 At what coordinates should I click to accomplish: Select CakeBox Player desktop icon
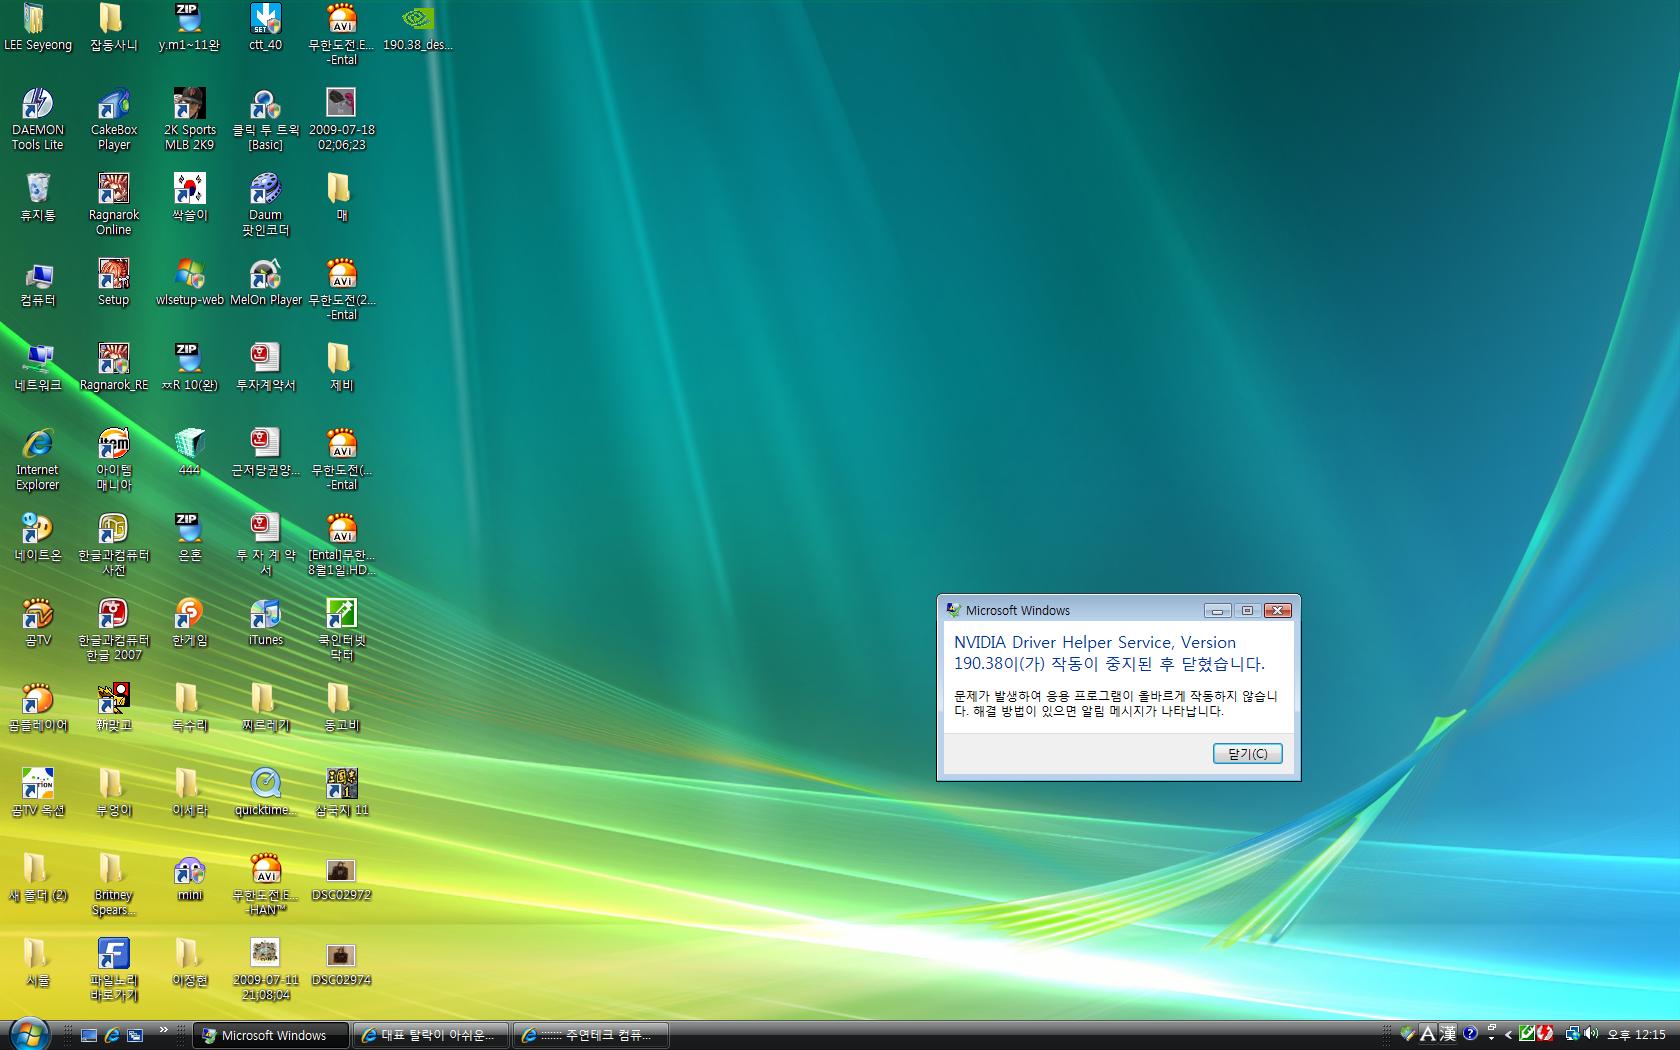[x=114, y=118]
